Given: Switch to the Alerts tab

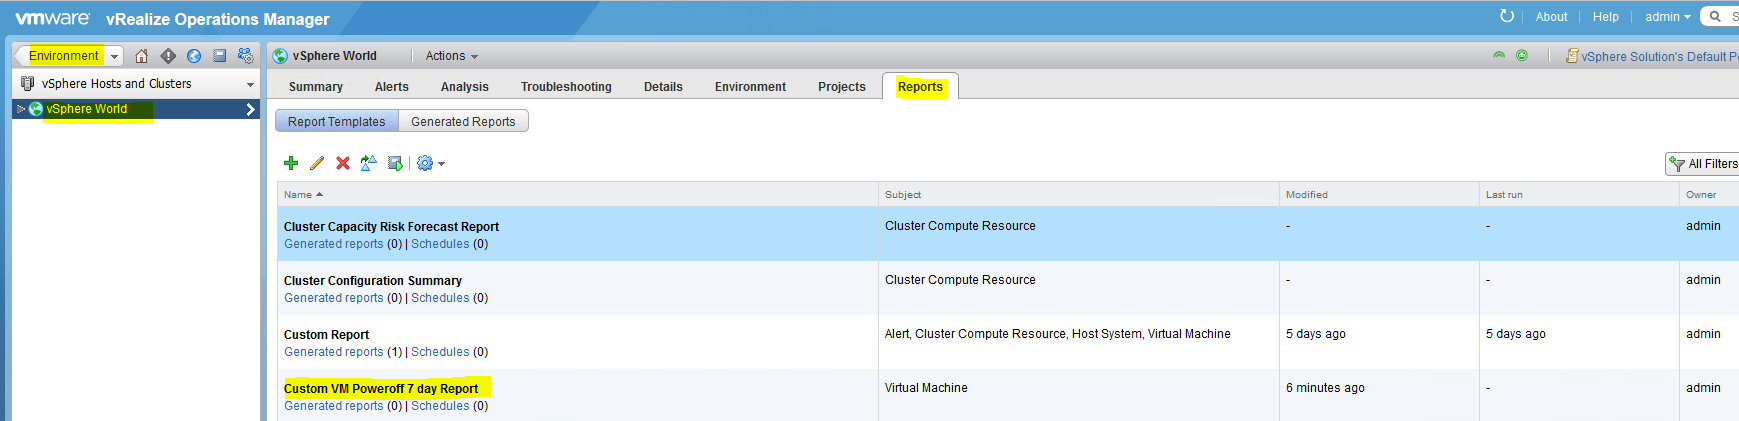Looking at the screenshot, I should tap(392, 87).
